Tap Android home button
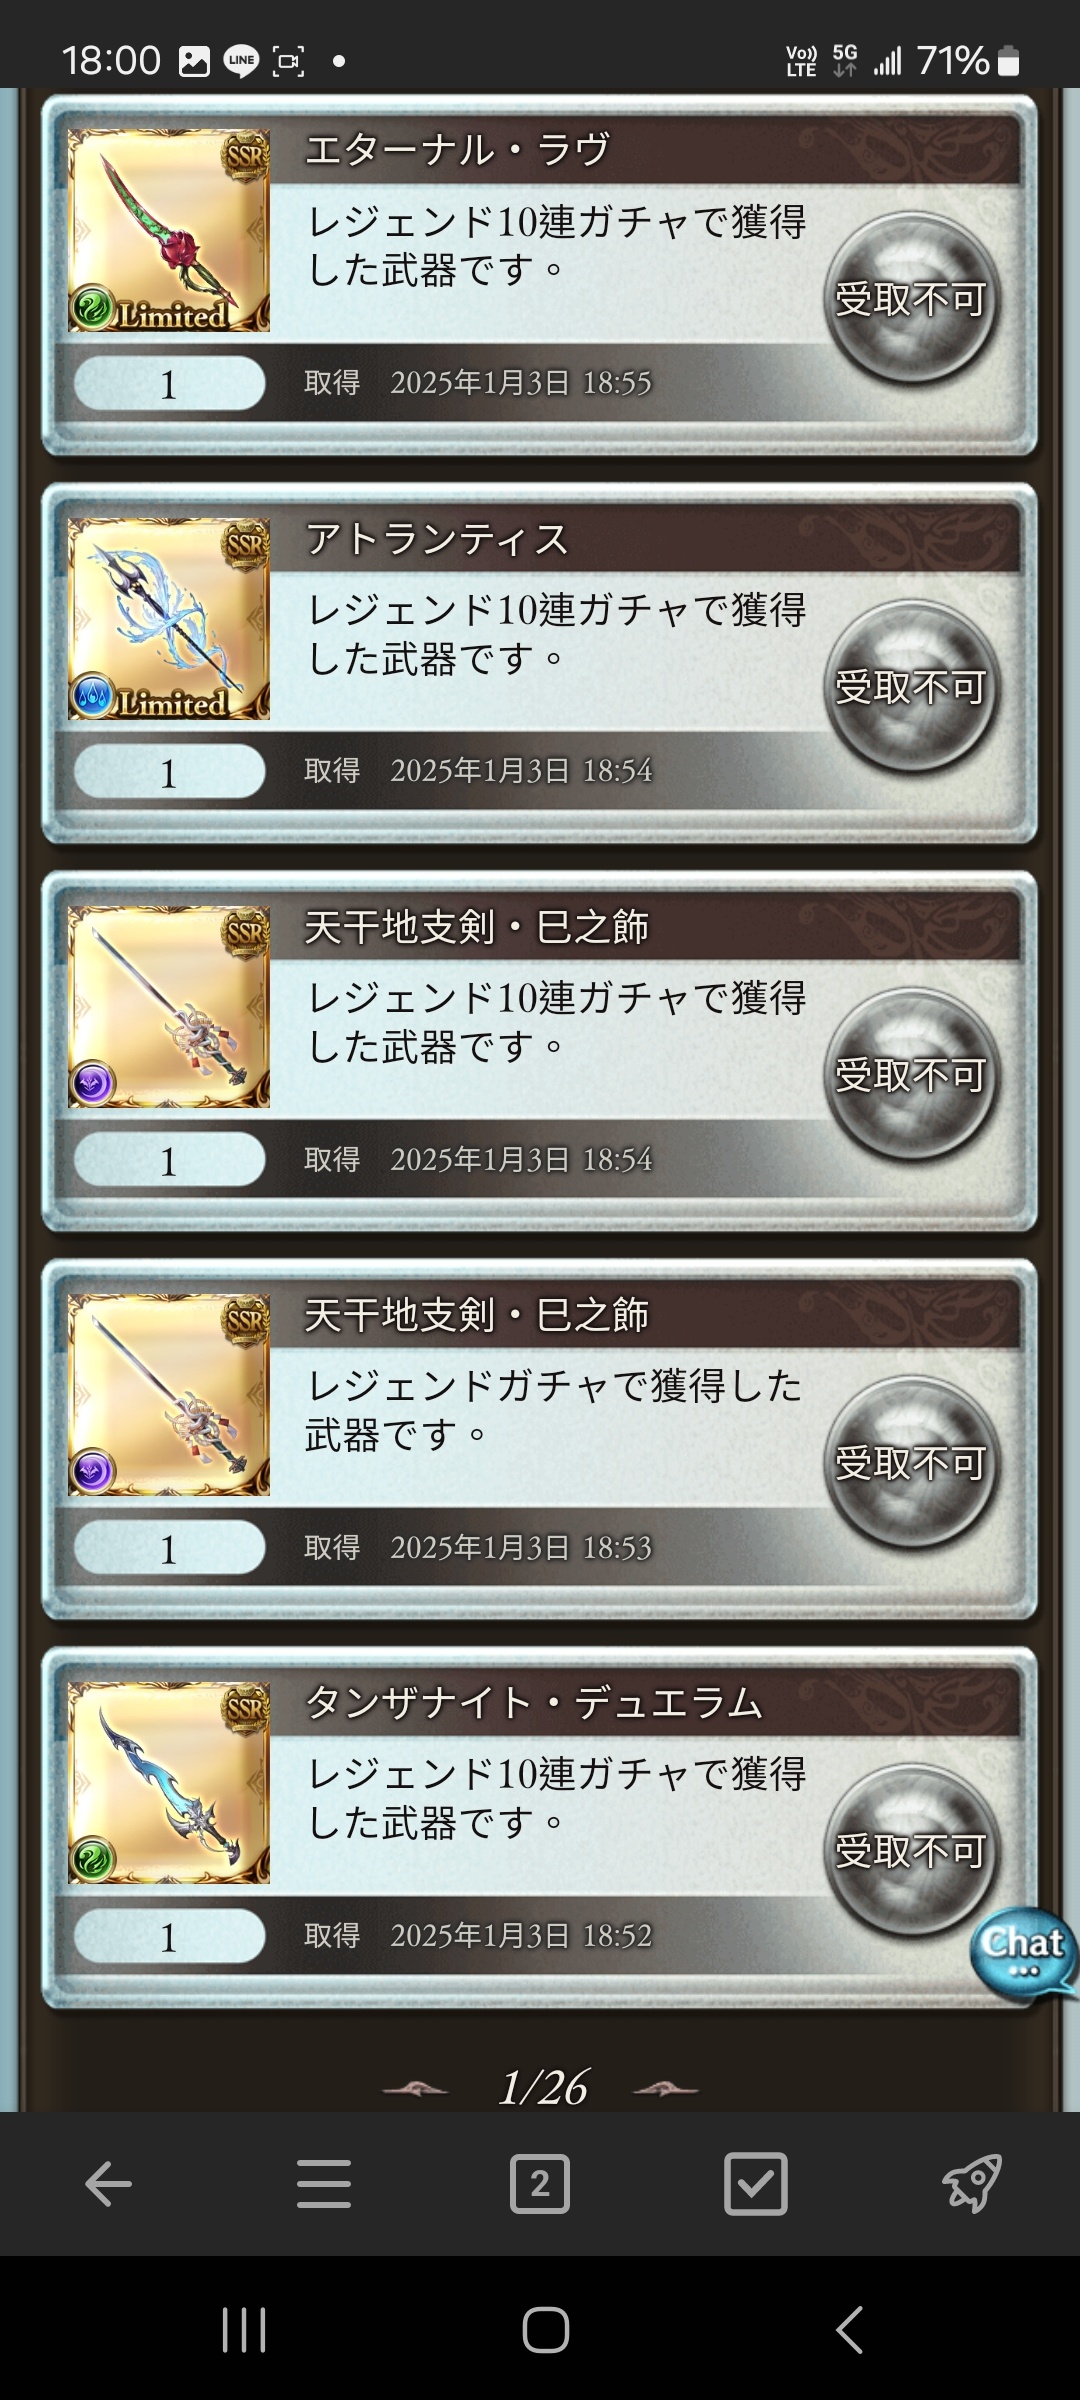The width and height of the screenshot is (1080, 2400). pos(546,2330)
